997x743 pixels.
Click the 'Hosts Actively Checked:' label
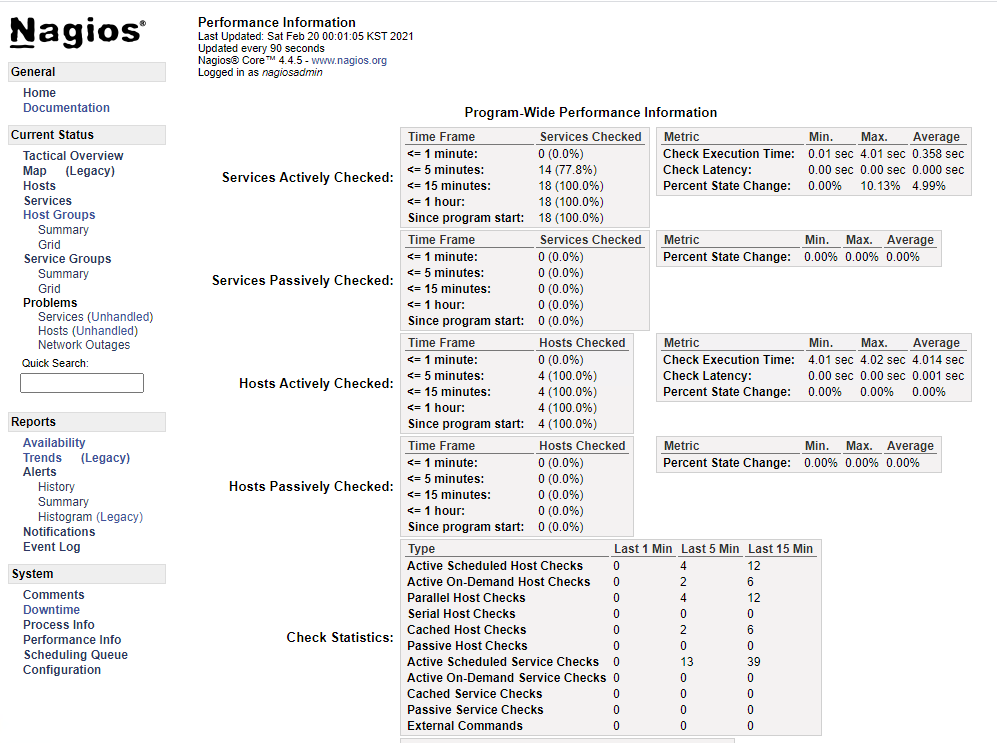point(316,384)
